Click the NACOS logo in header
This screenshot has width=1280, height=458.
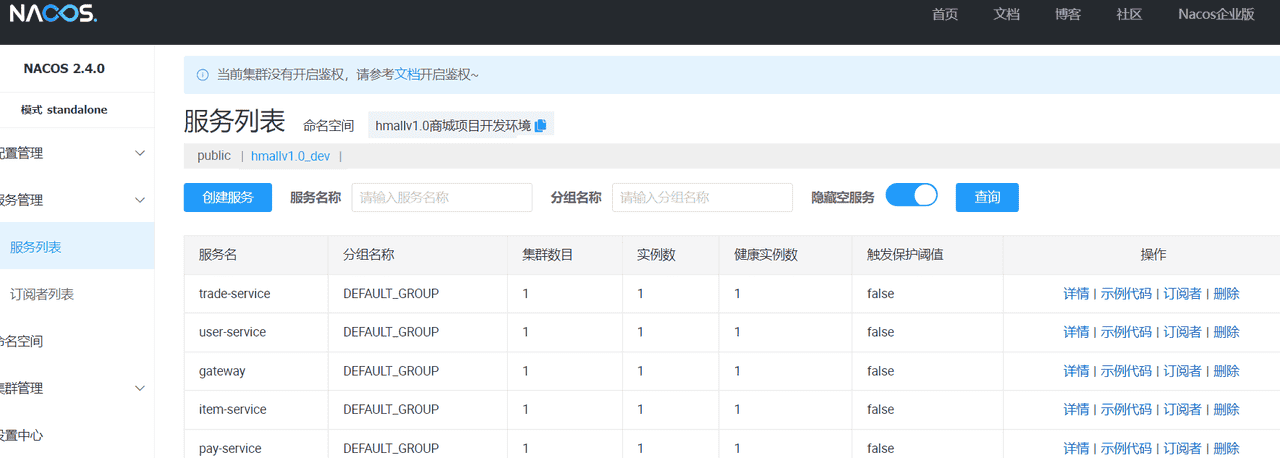(x=53, y=14)
